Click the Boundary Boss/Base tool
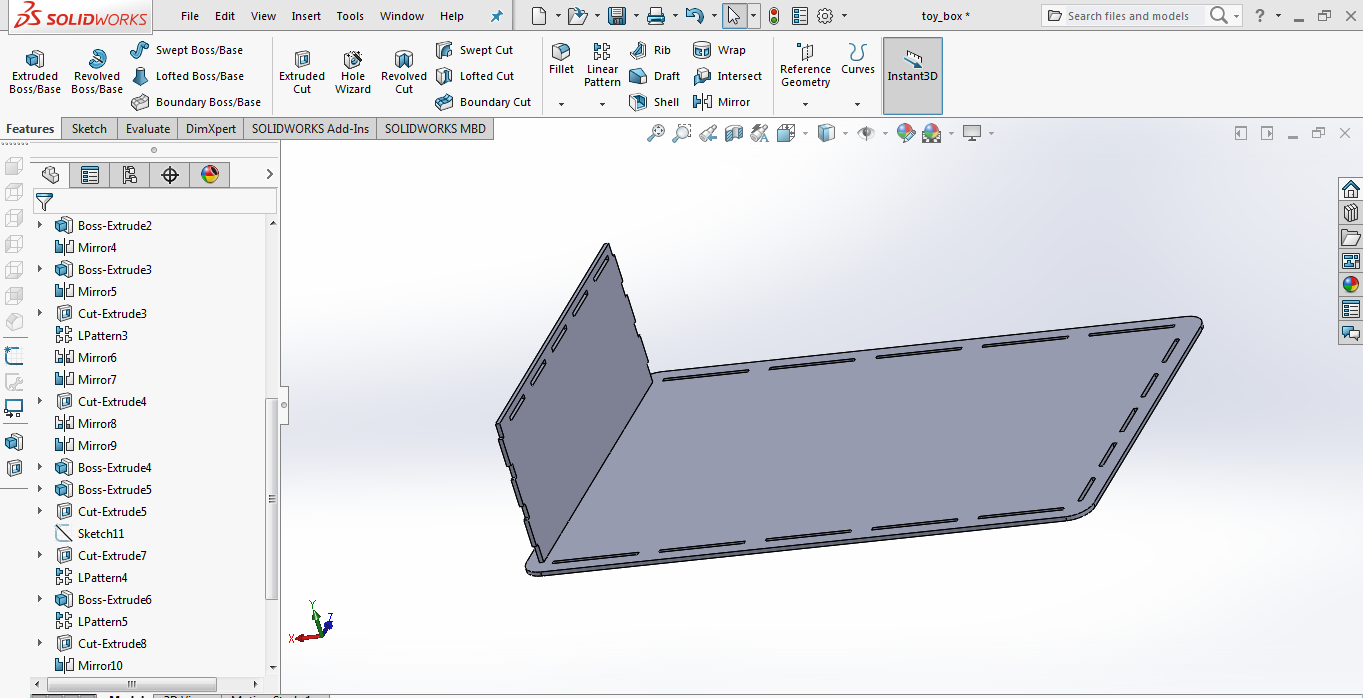 click(196, 102)
